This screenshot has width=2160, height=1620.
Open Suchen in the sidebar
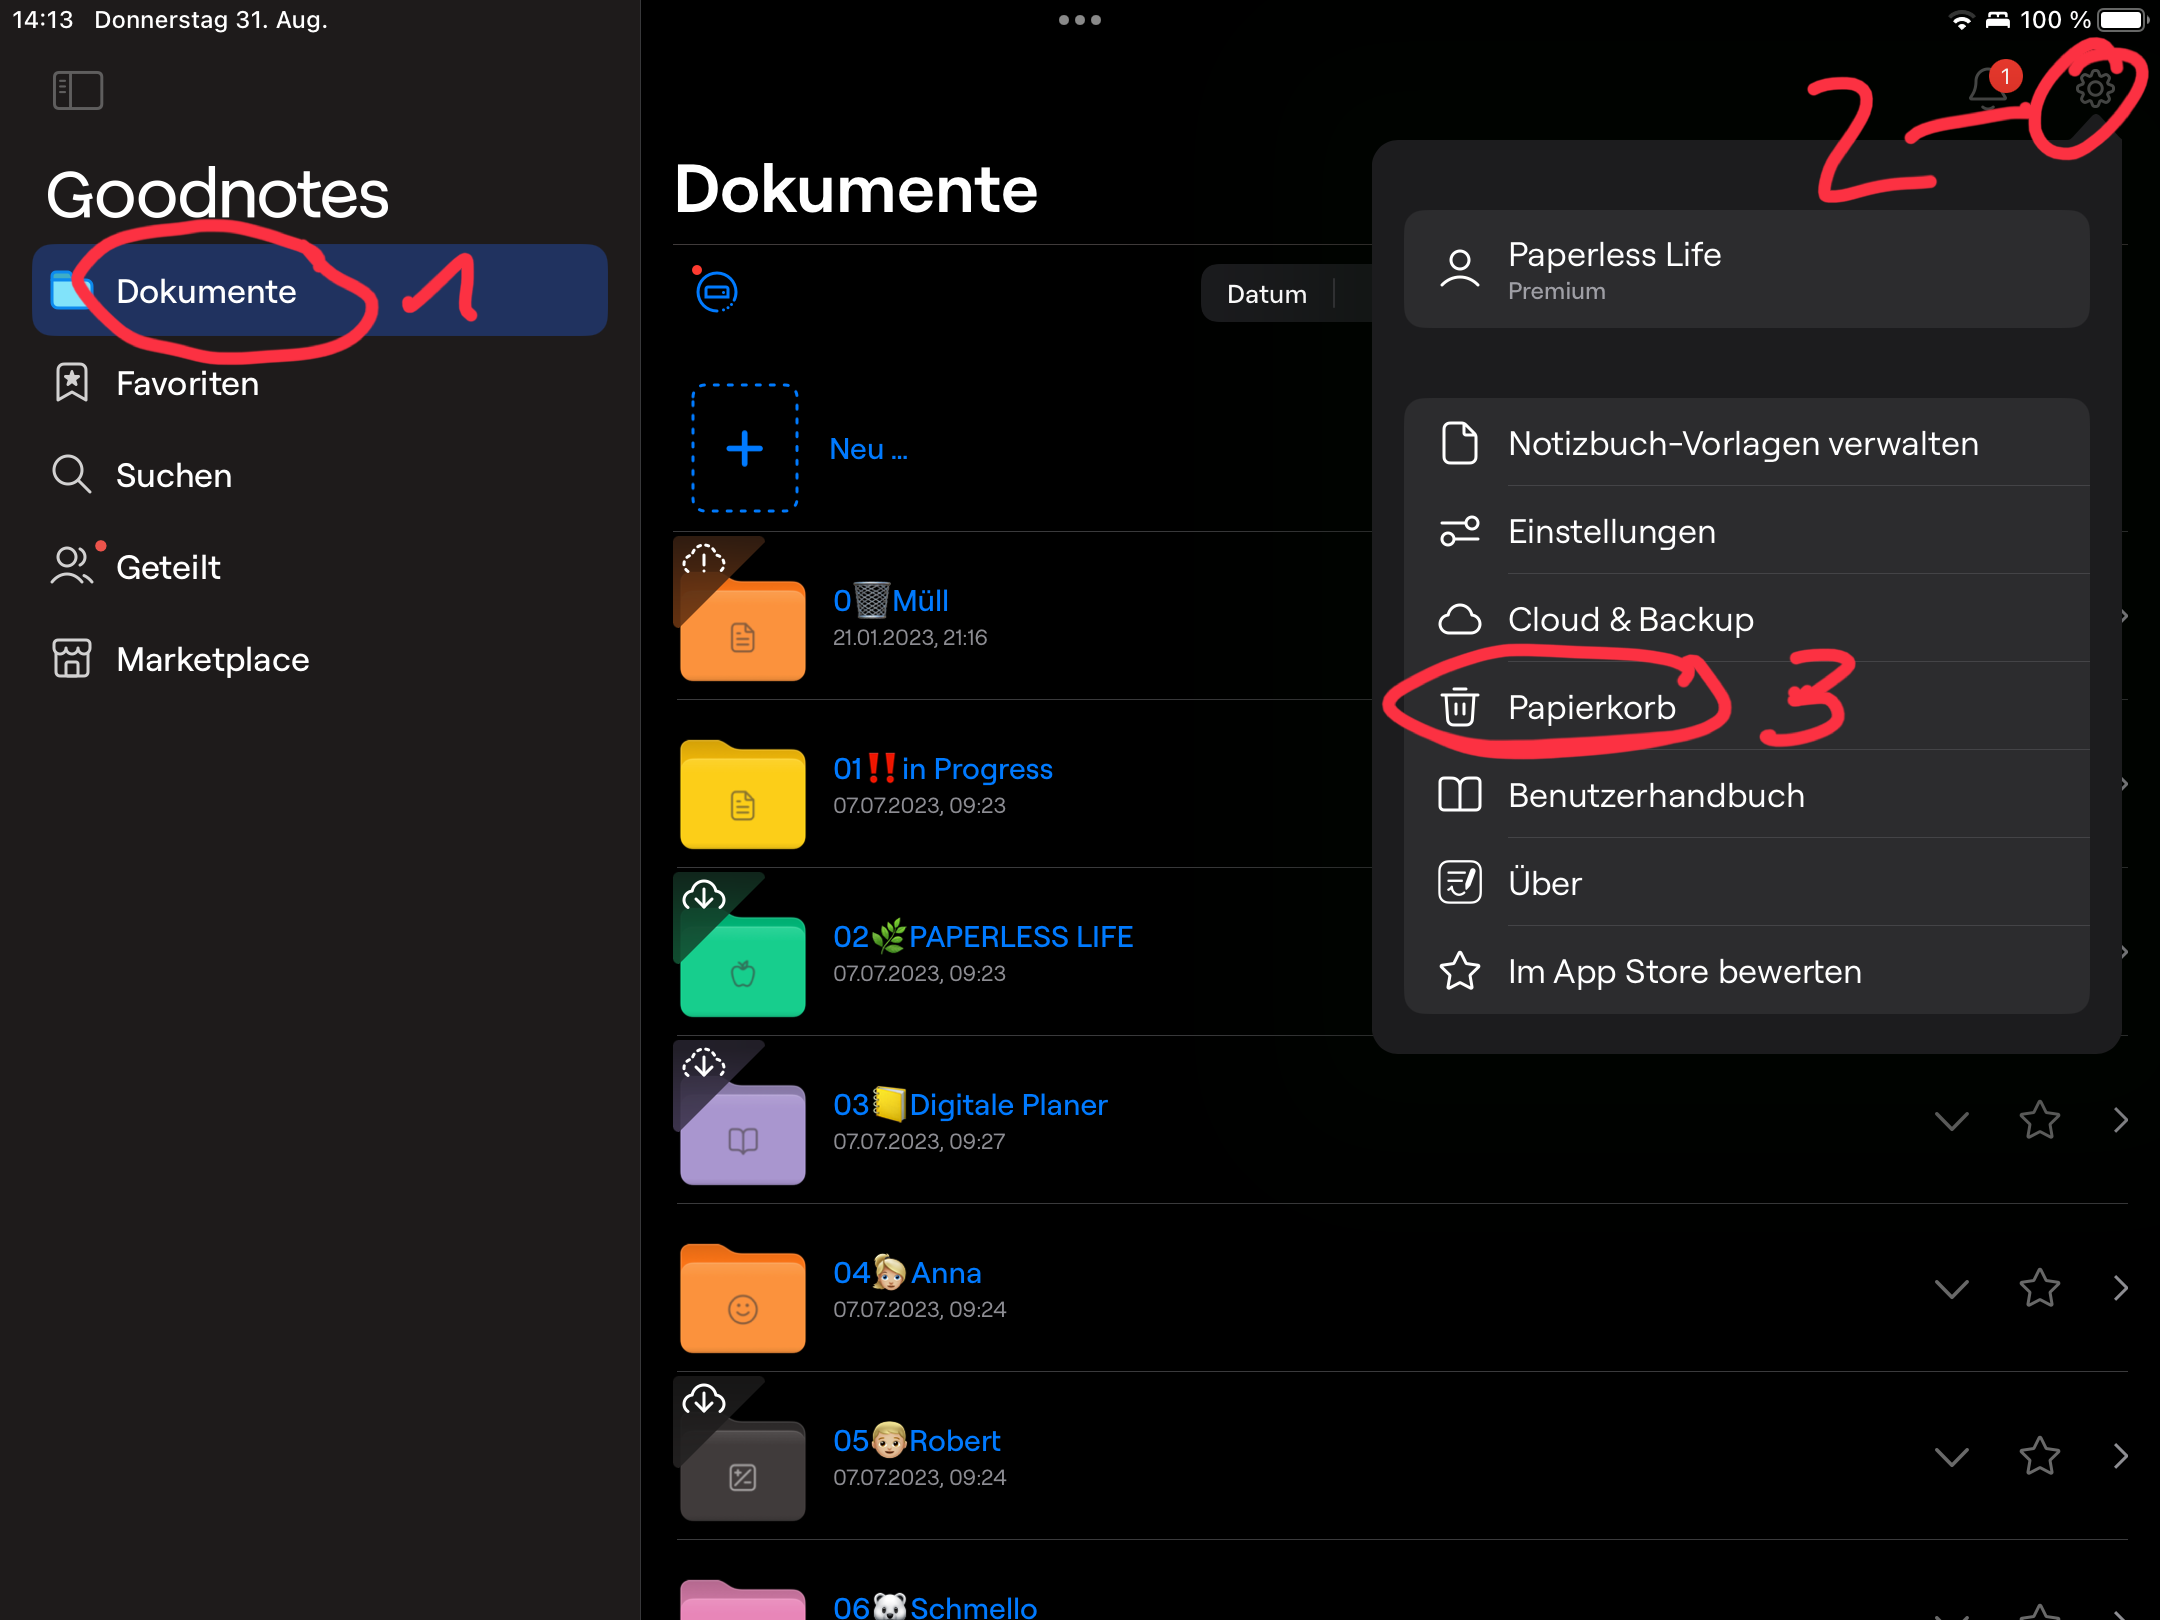pos(320,475)
